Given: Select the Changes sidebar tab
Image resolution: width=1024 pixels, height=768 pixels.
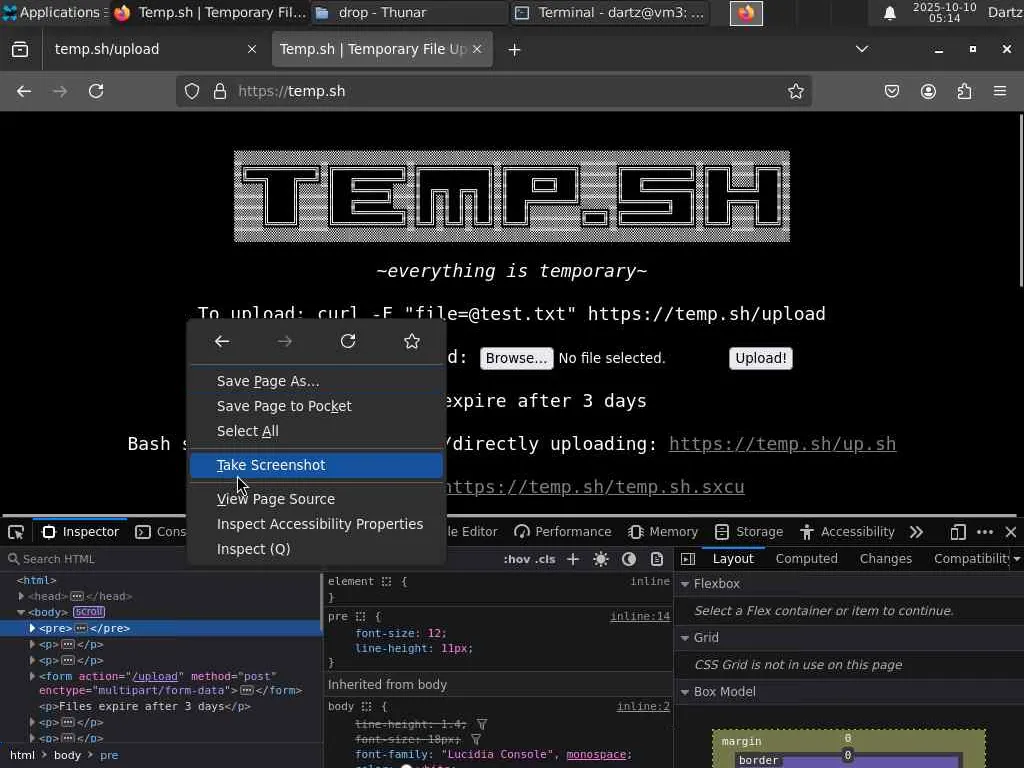Looking at the screenshot, I should click(886, 559).
